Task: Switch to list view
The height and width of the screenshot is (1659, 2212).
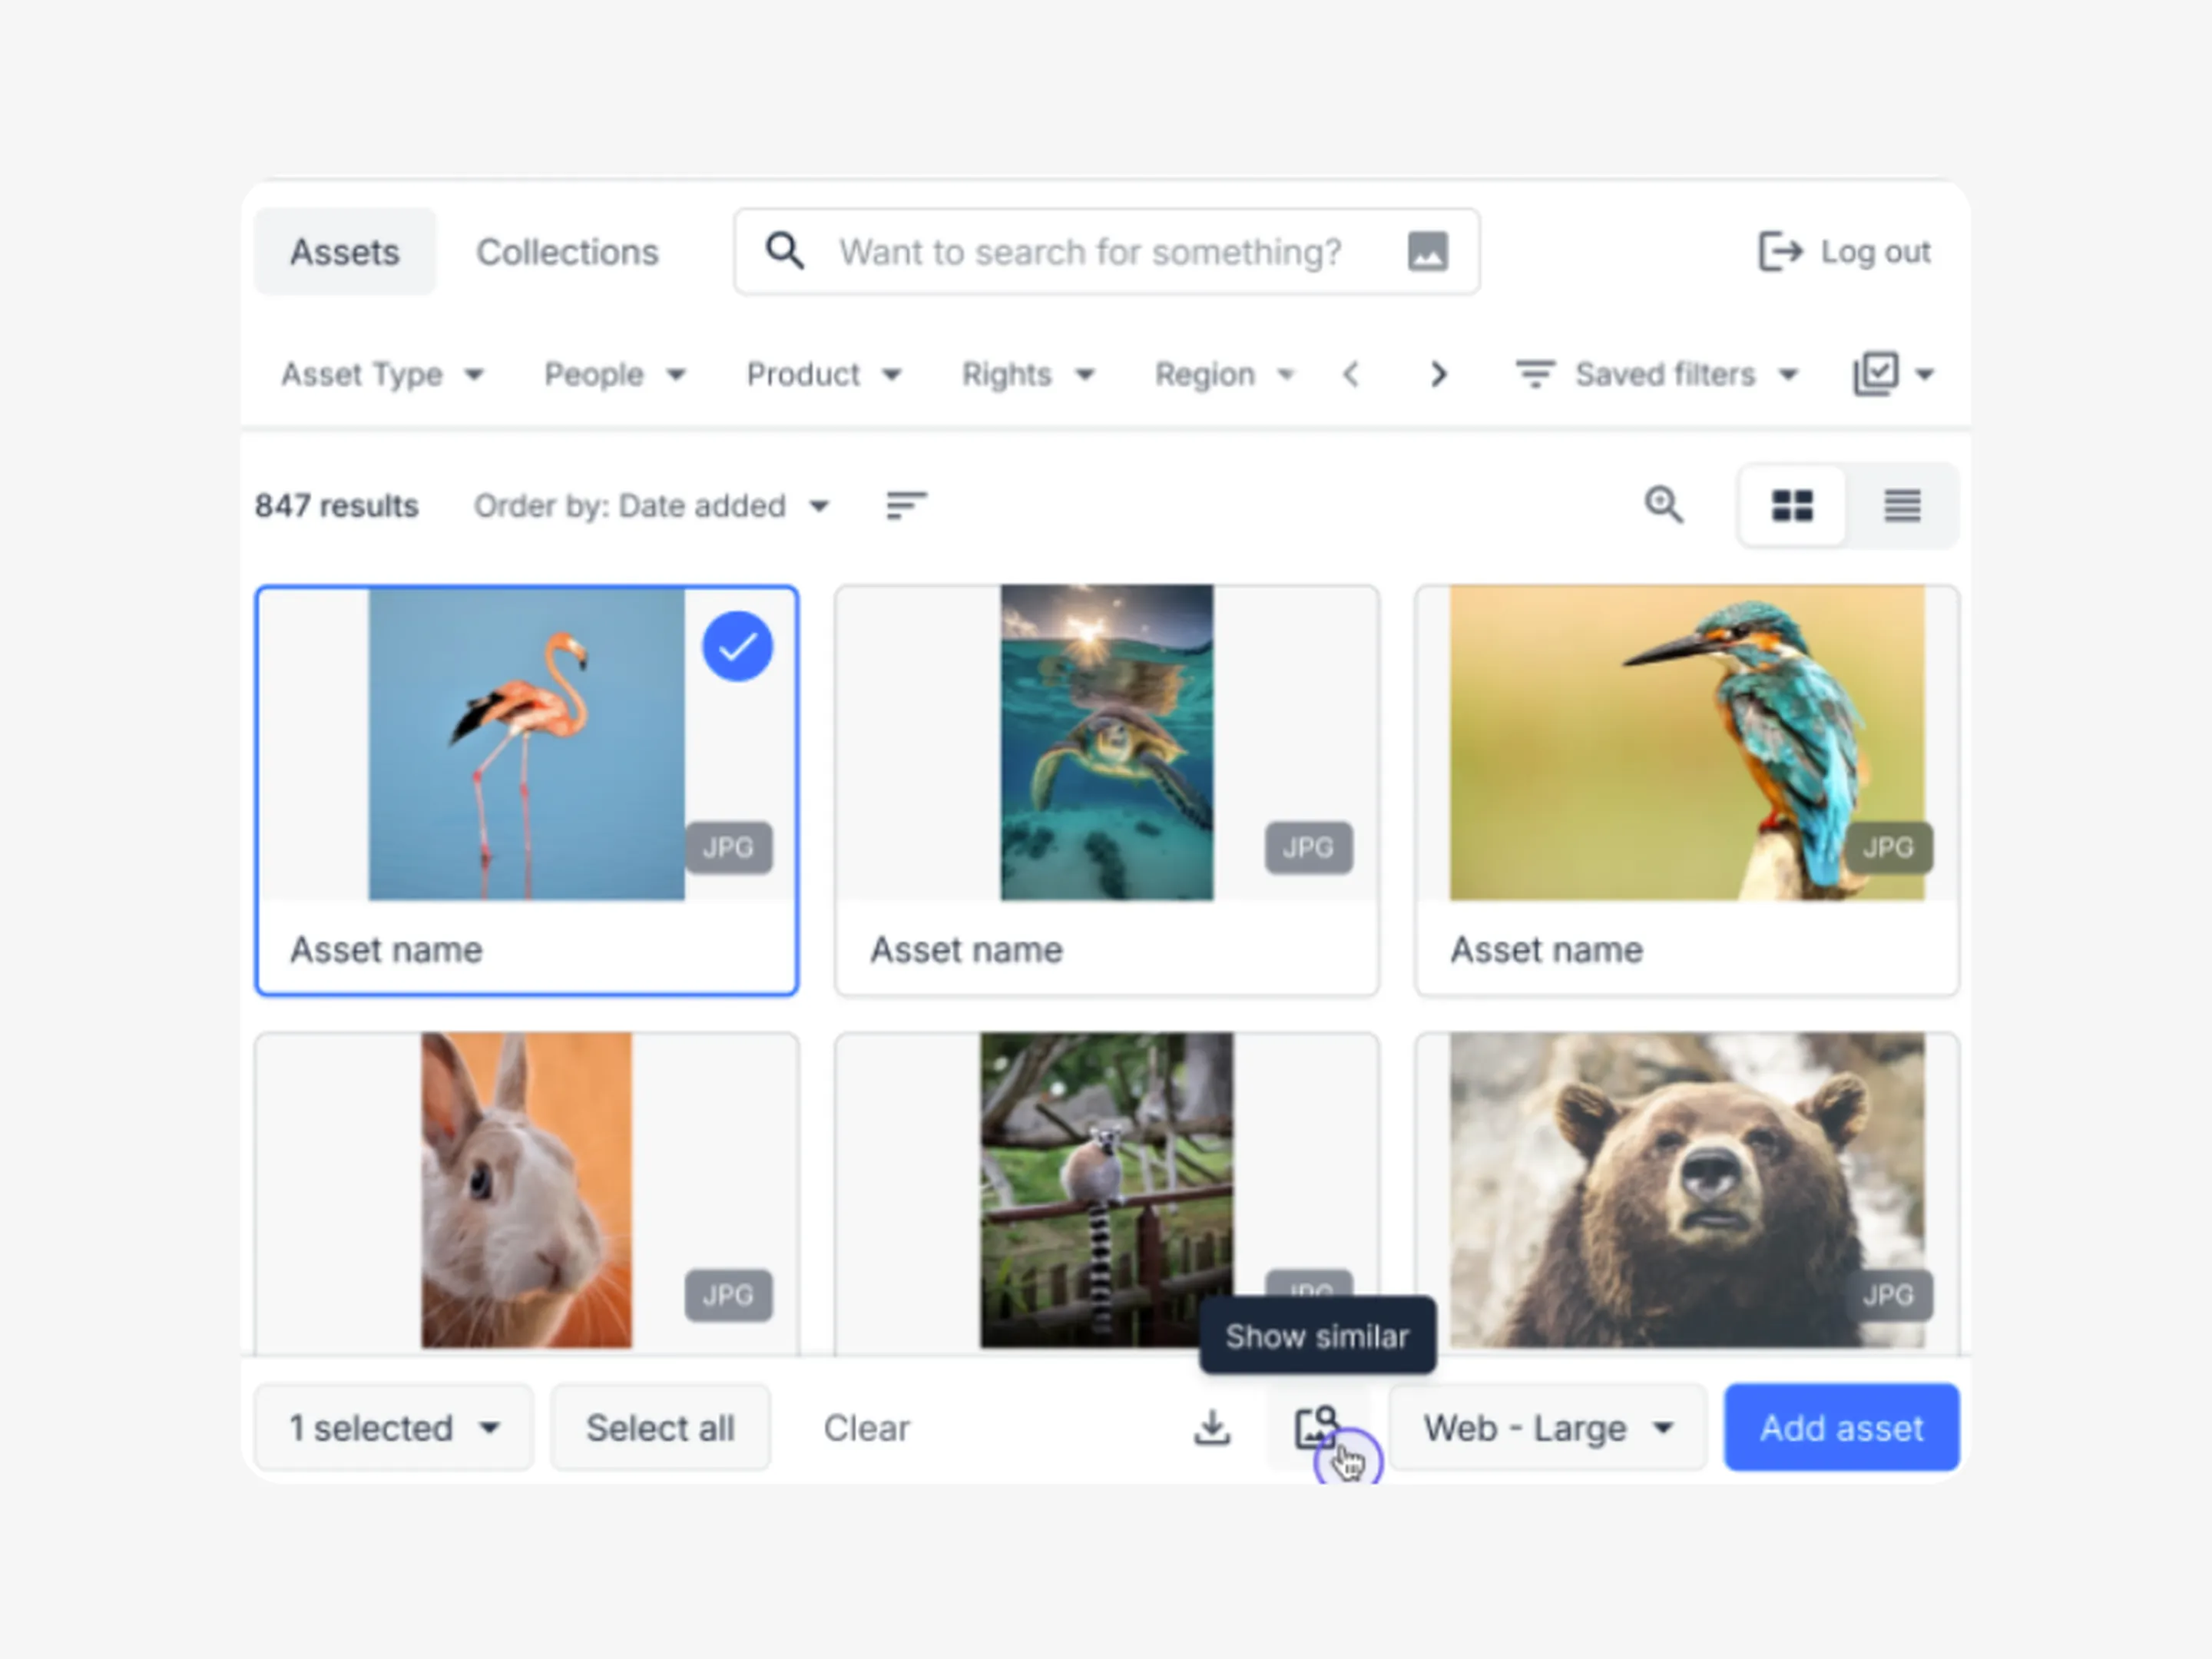Action: tap(1902, 505)
